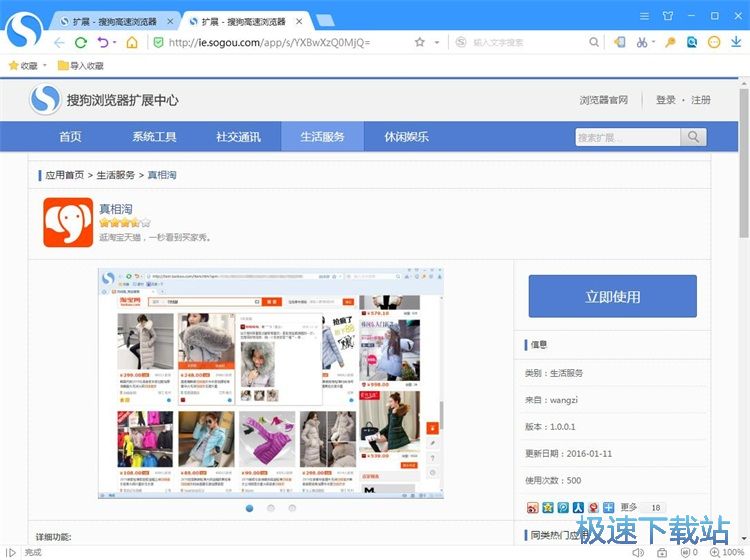Toggle status bar sound speaker icon
Image resolution: width=750 pixels, height=560 pixels.
tap(638, 552)
